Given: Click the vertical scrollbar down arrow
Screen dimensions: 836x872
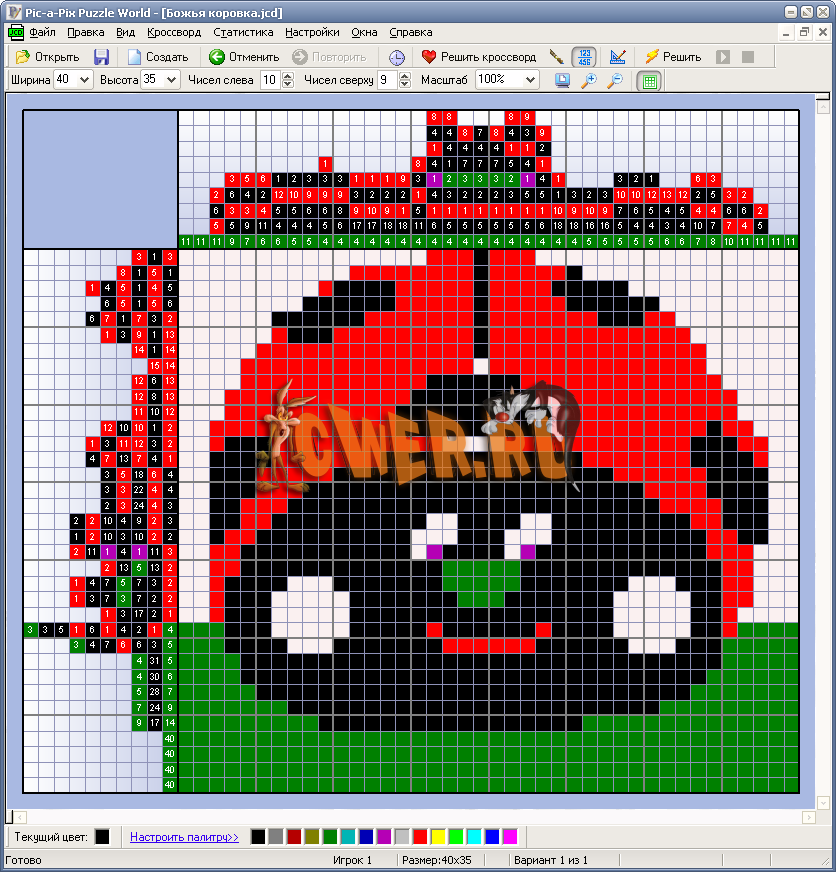Looking at the screenshot, I should (x=823, y=803).
